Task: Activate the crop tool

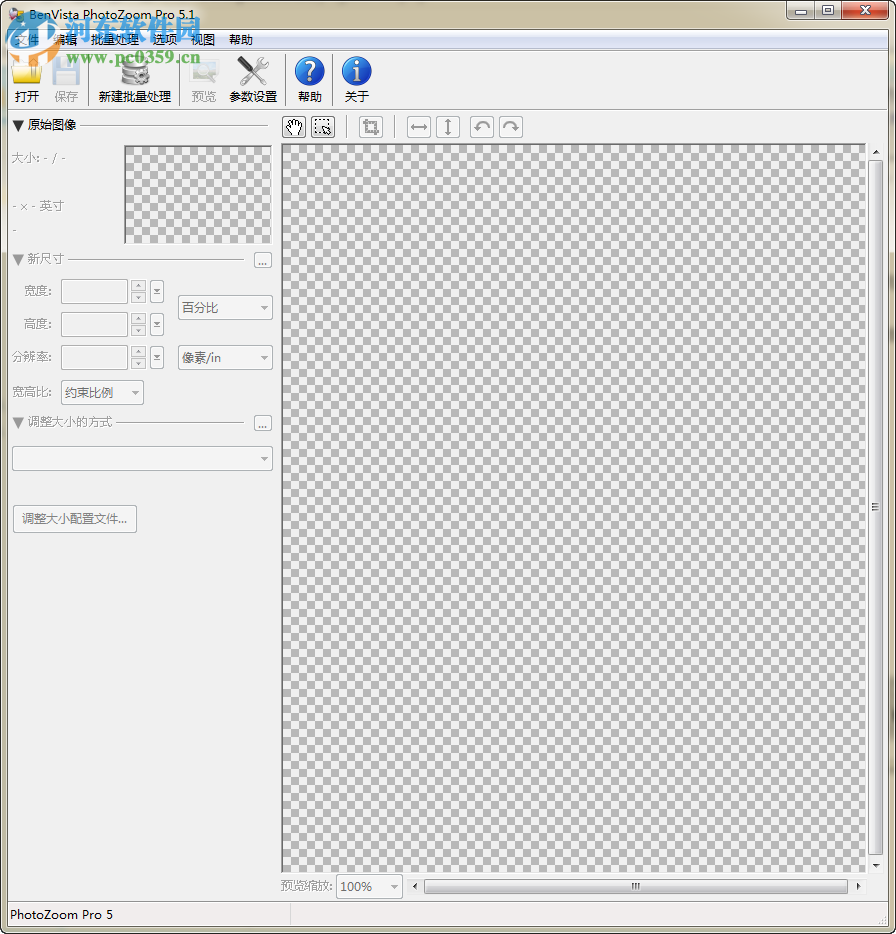Action: click(x=370, y=127)
